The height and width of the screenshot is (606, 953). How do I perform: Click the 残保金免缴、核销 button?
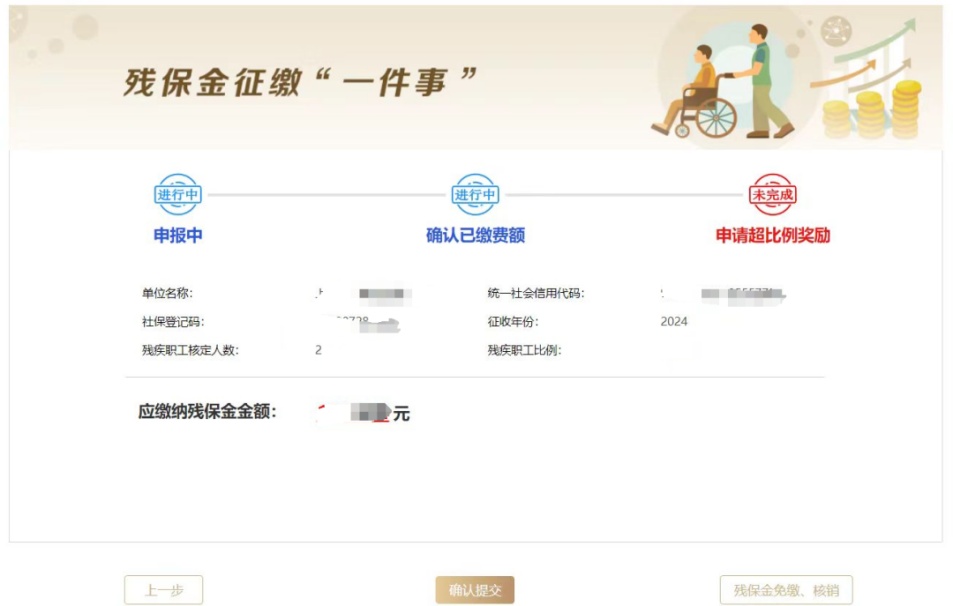pyautogui.click(x=786, y=590)
